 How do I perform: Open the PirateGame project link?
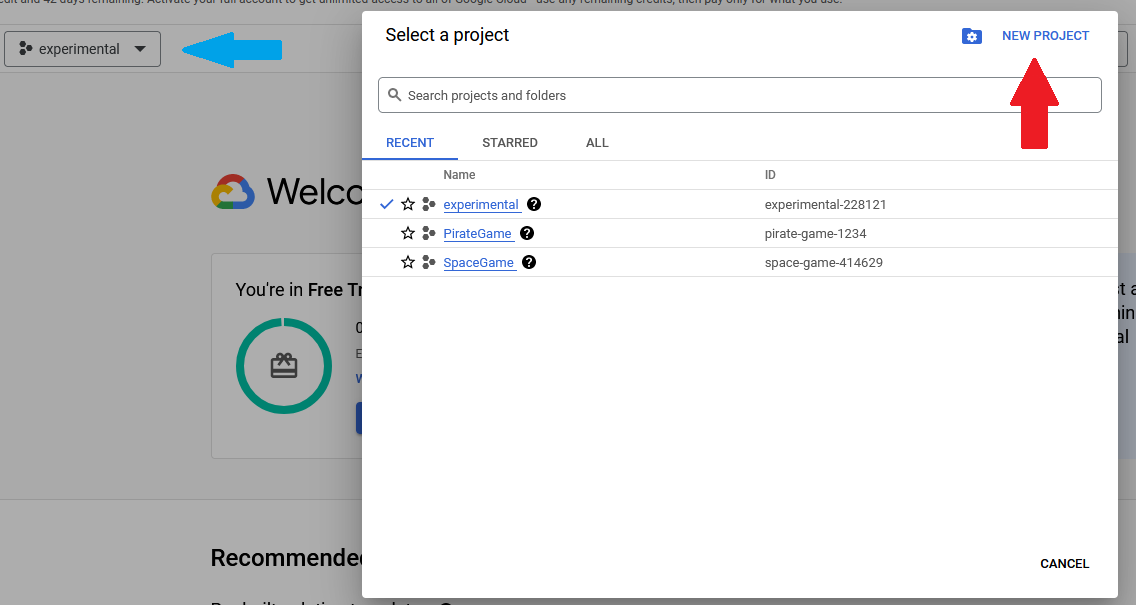point(478,233)
